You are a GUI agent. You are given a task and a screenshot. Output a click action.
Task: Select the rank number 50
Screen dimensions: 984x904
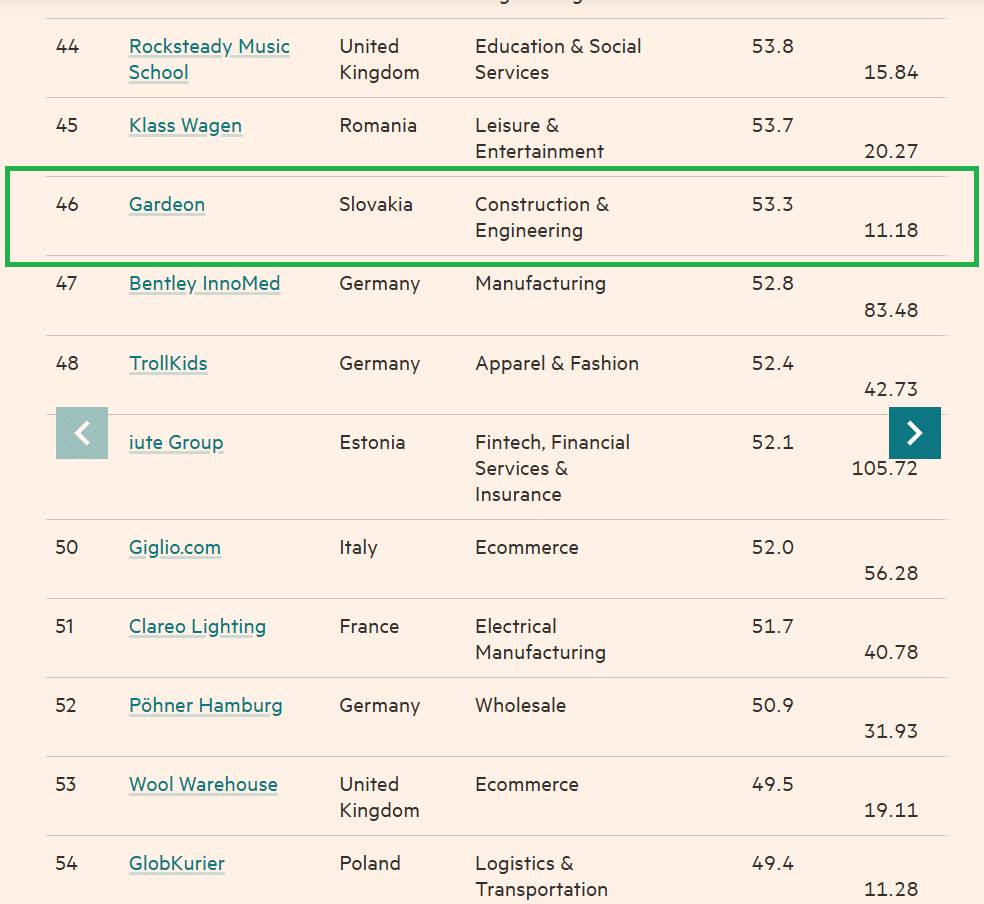coord(65,547)
